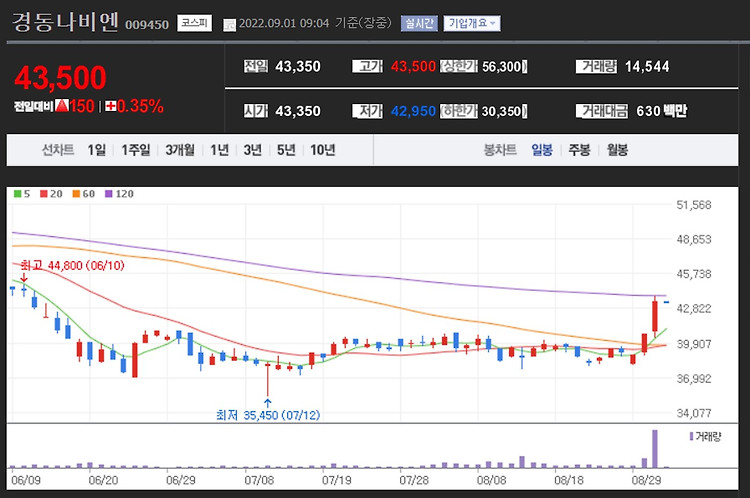Click the 하한가 value 30,350
The image size is (750, 498).
(x=503, y=111)
